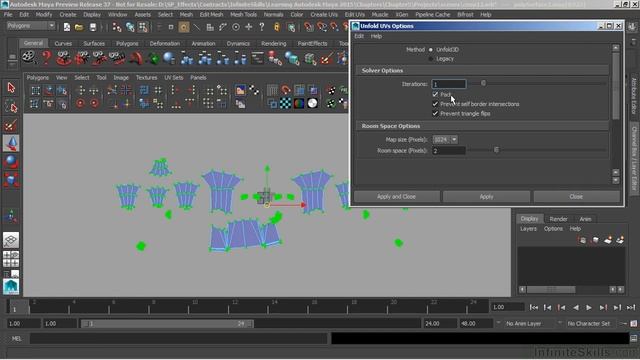This screenshot has height=360, width=640.
Task: Select the Unfold3D method radio button
Action: coord(431,50)
